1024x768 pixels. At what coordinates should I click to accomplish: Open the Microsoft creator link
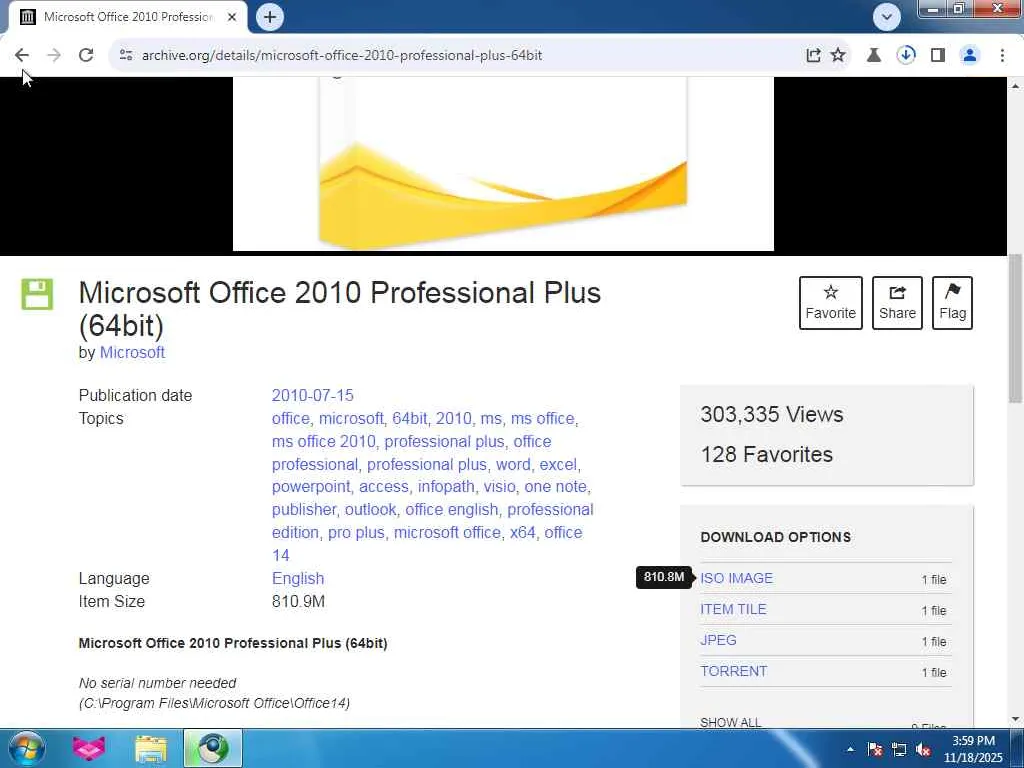(x=132, y=353)
